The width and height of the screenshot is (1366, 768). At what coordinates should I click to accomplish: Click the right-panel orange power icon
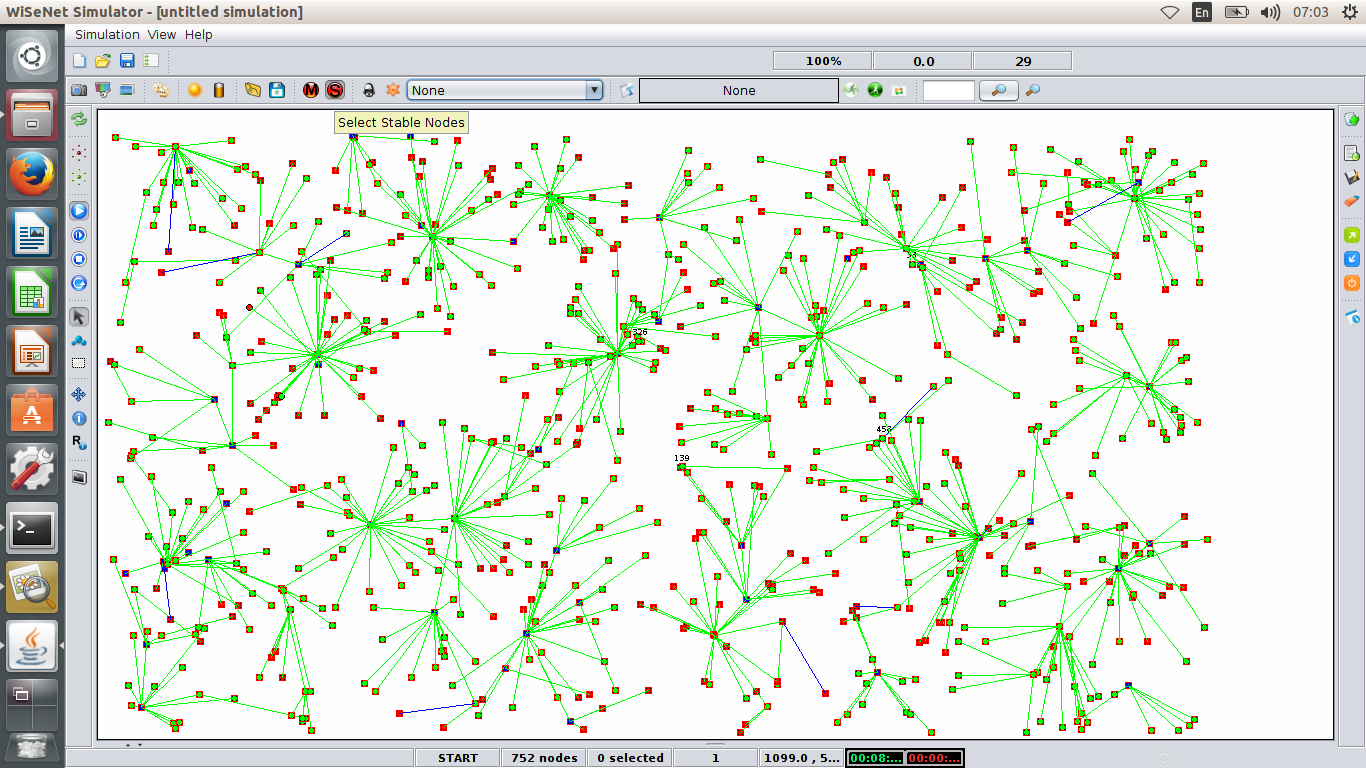tap(1352, 283)
